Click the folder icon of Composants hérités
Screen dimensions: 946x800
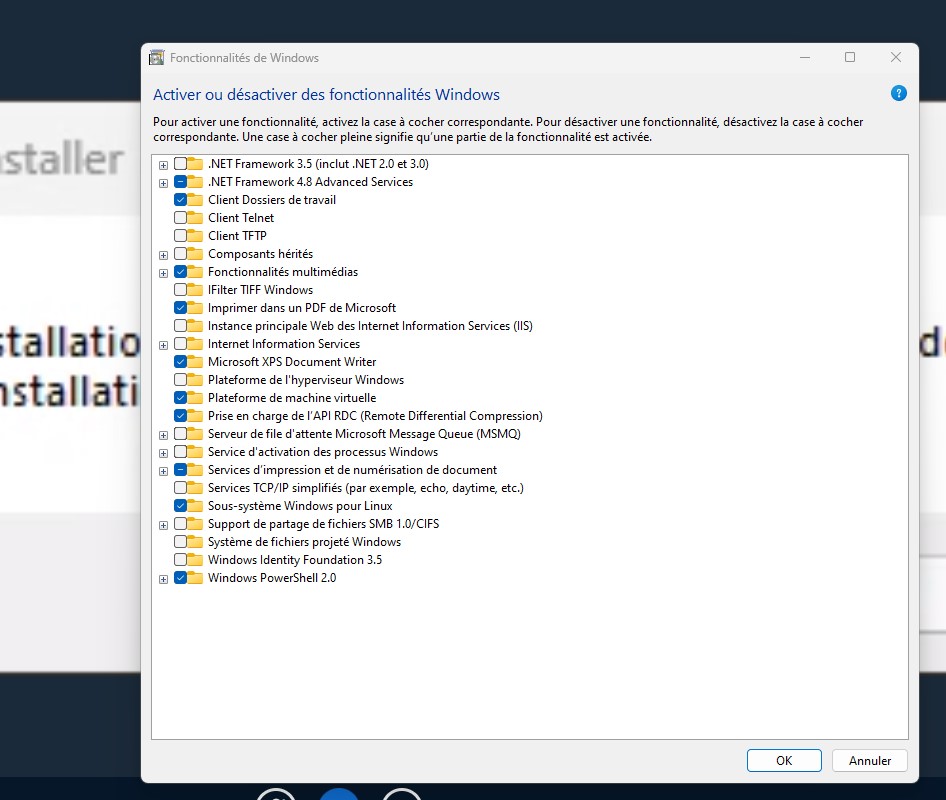tap(195, 254)
